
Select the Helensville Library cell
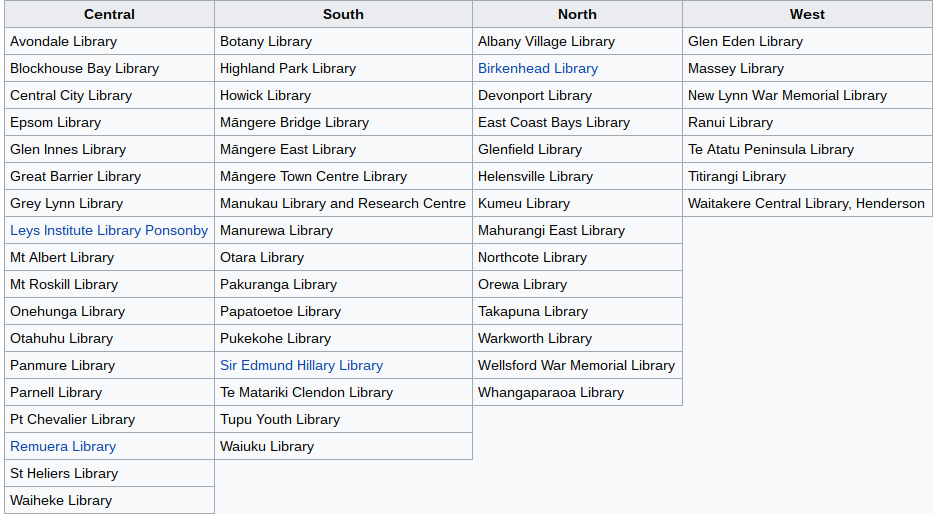coord(577,177)
